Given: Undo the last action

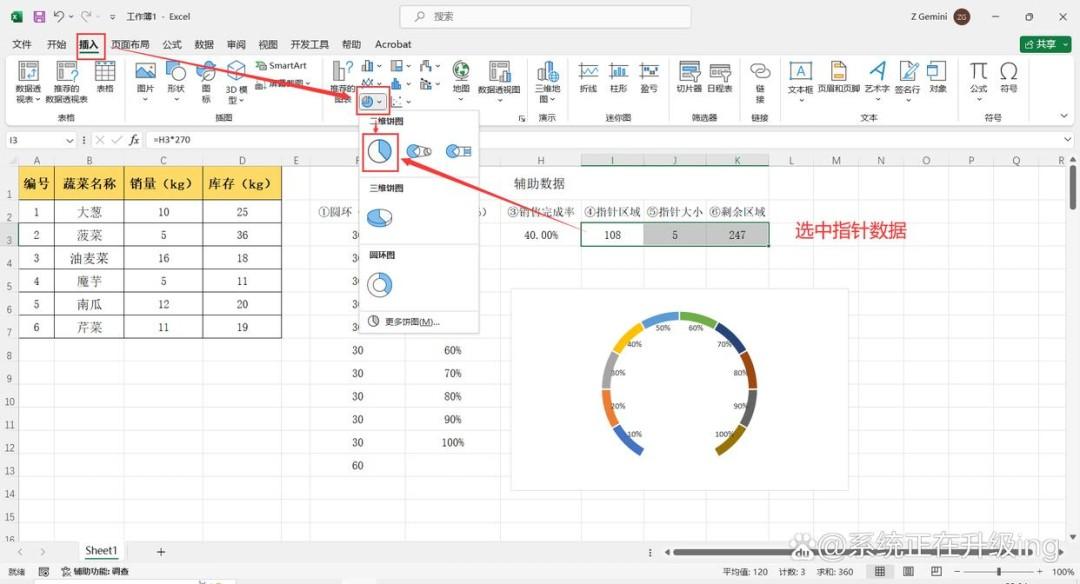Looking at the screenshot, I should click(x=59, y=17).
